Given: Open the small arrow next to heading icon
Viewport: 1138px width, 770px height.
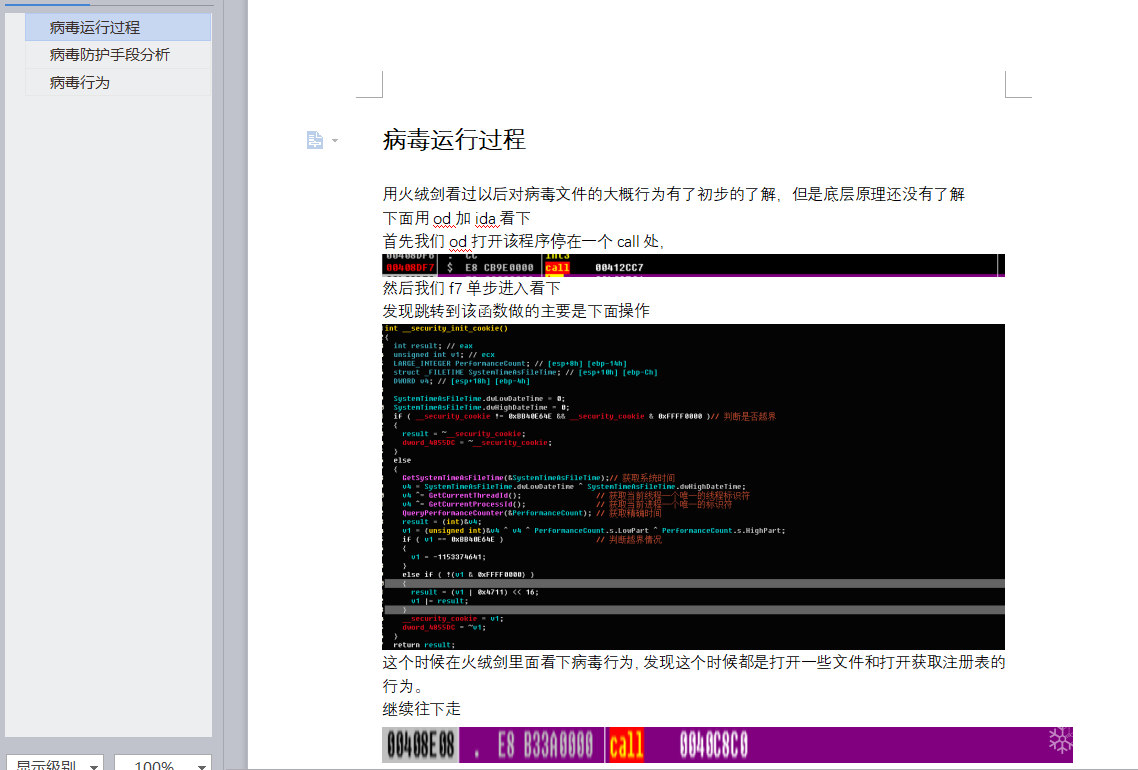Looking at the screenshot, I should pos(335,141).
